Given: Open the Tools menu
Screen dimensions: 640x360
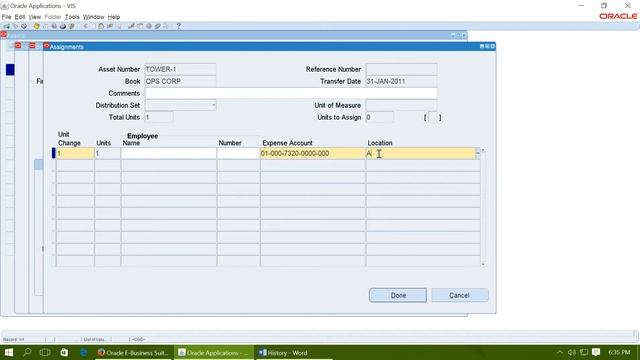Looking at the screenshot, I should coord(72,17).
